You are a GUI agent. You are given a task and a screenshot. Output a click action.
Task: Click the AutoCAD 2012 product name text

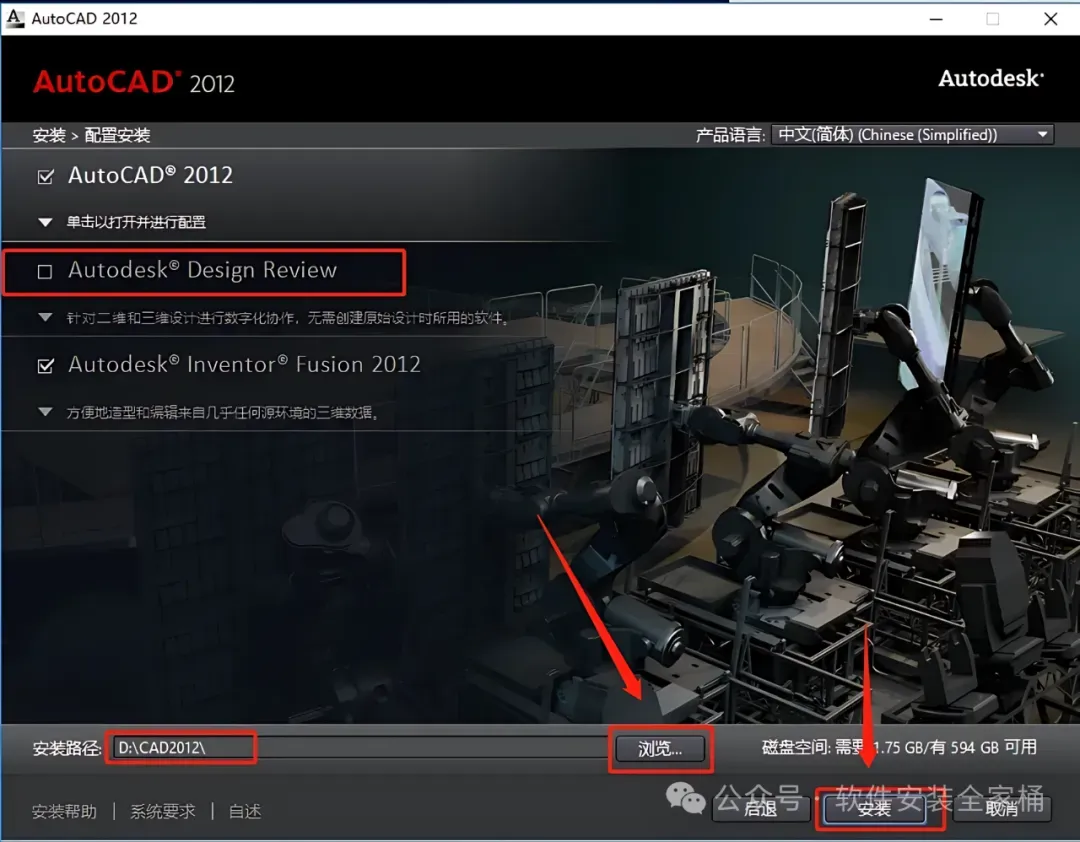click(150, 175)
